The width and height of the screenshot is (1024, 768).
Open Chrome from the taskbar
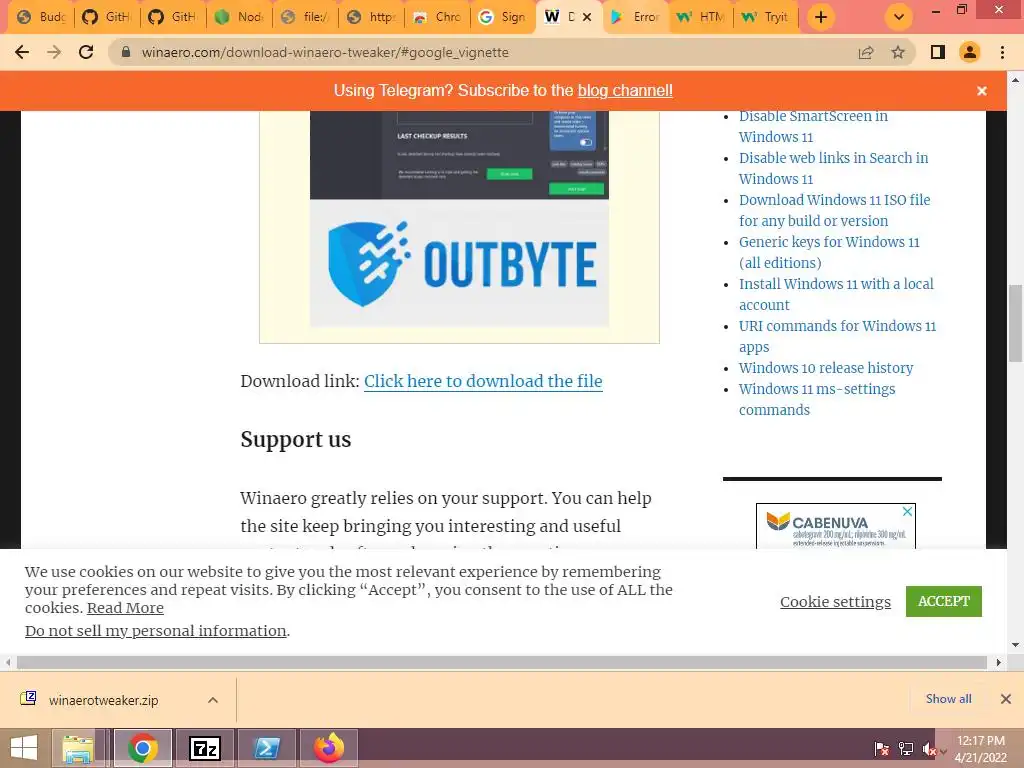[142, 748]
